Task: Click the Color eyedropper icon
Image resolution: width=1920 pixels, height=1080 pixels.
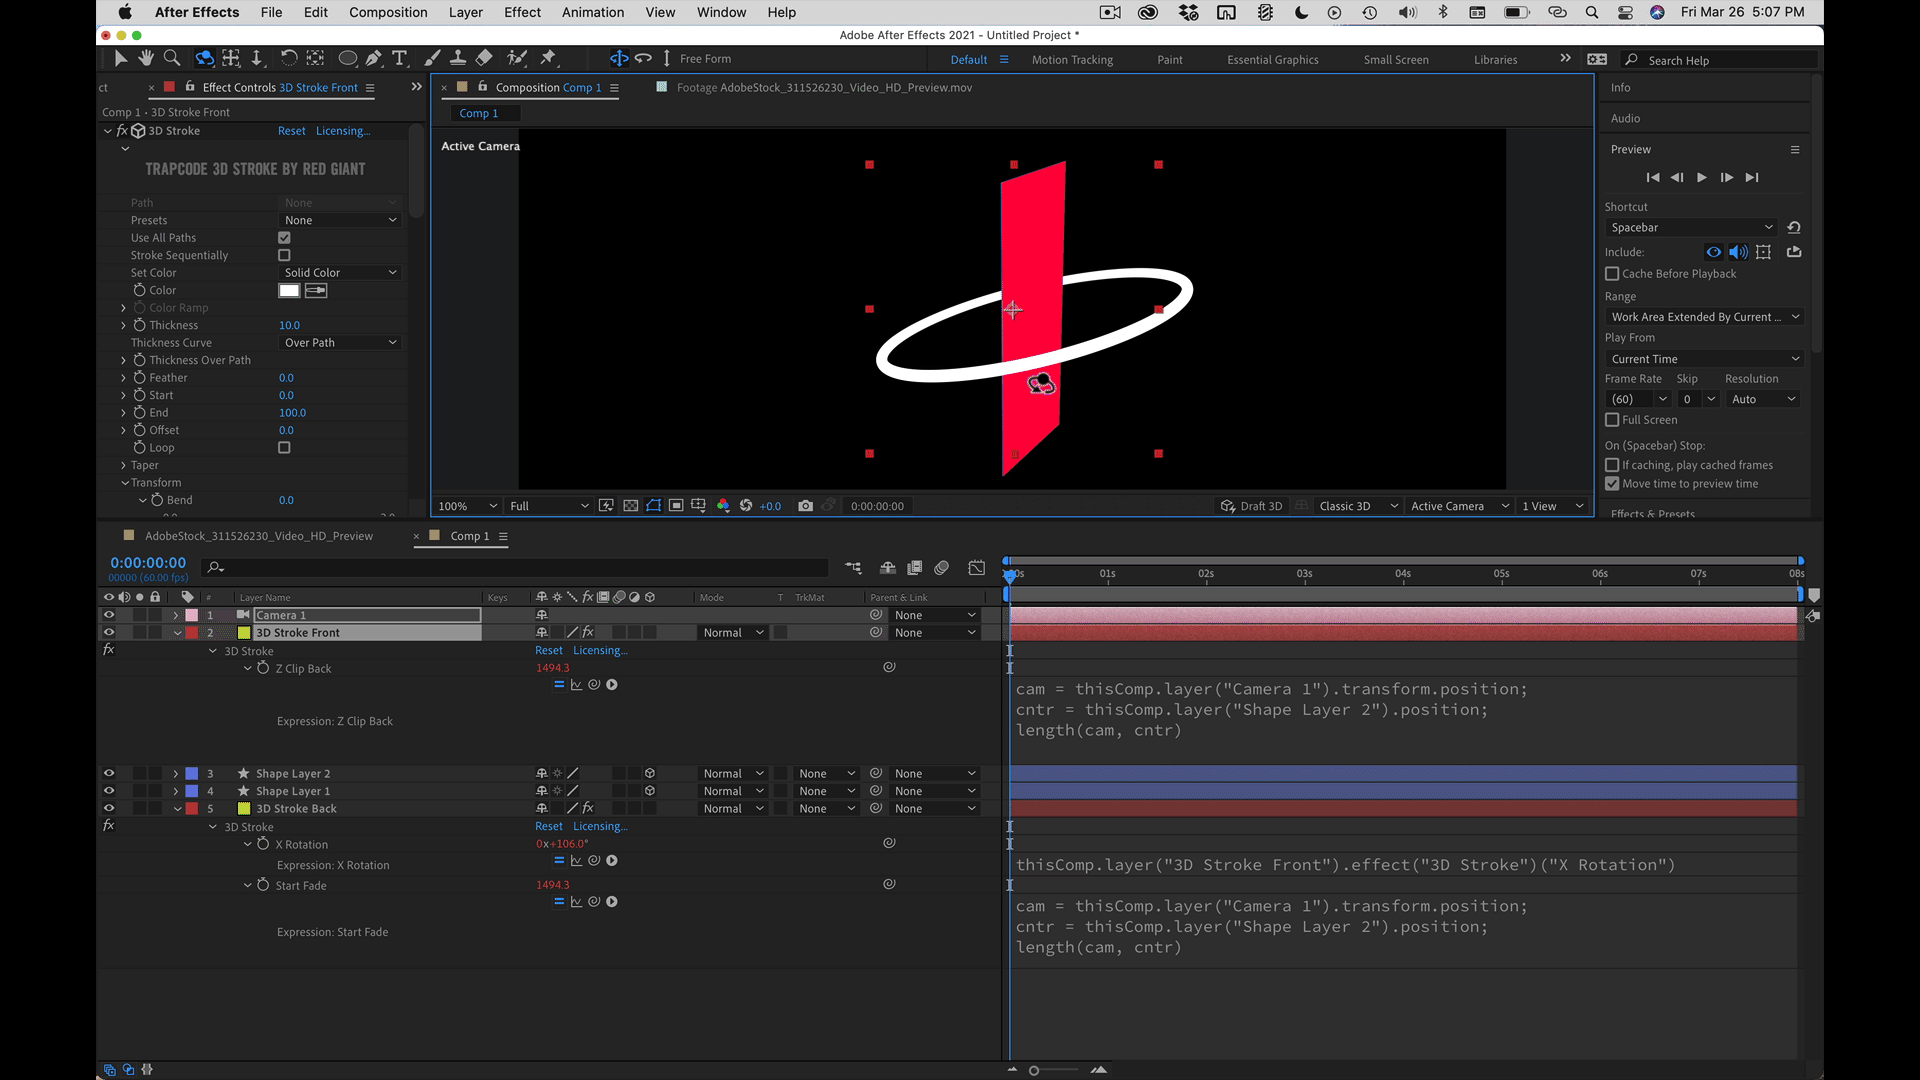Action: 316,290
